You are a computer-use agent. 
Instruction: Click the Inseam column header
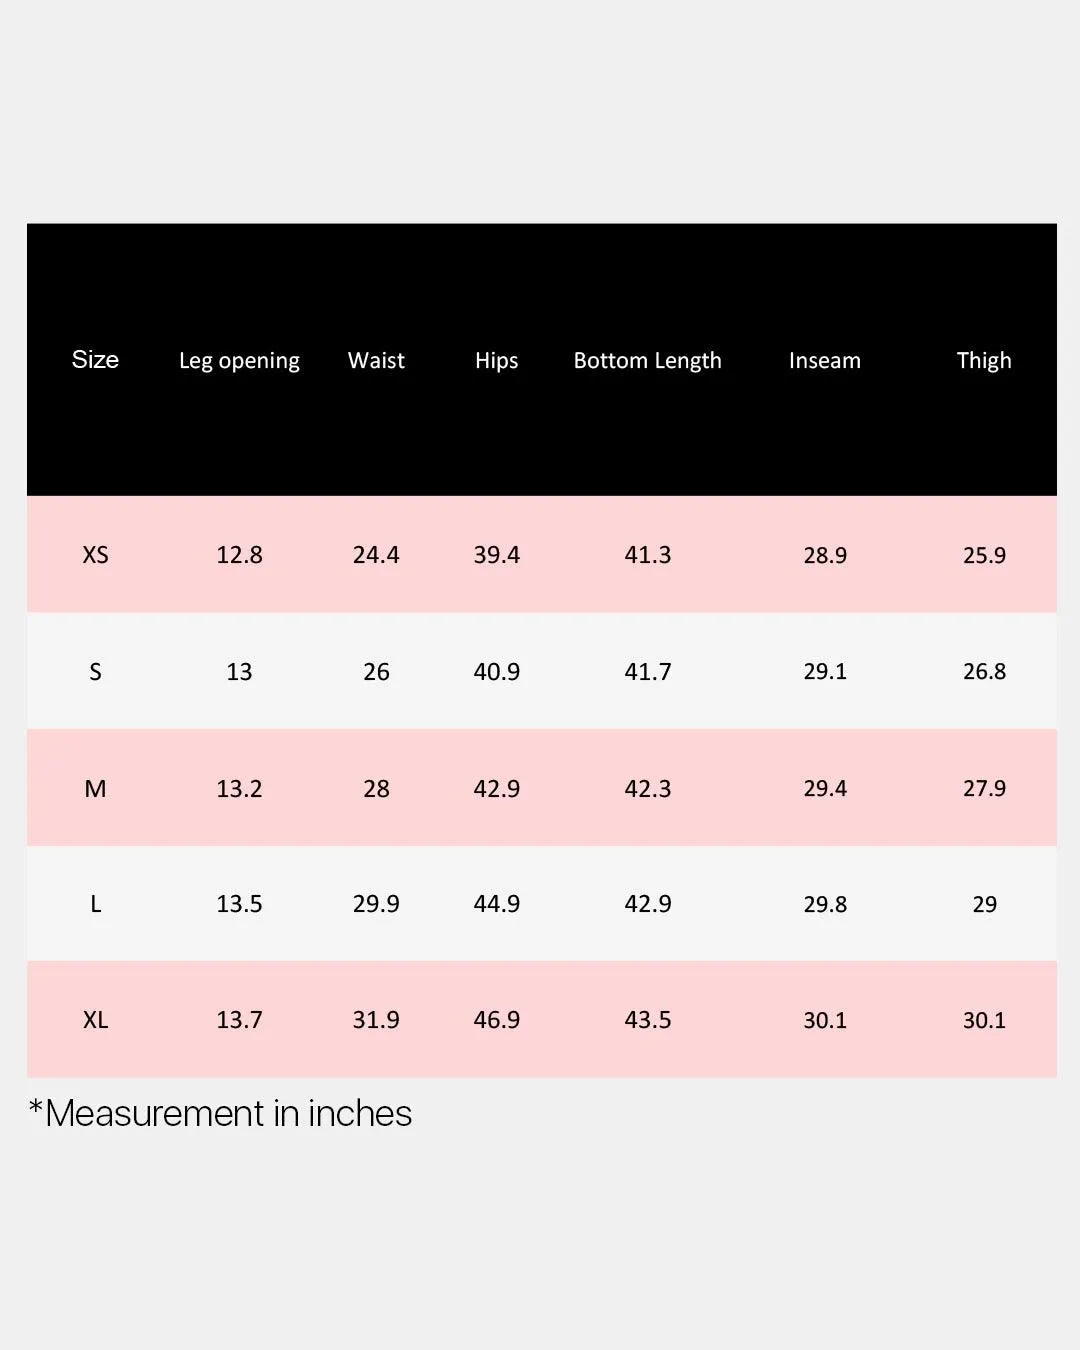tap(824, 360)
